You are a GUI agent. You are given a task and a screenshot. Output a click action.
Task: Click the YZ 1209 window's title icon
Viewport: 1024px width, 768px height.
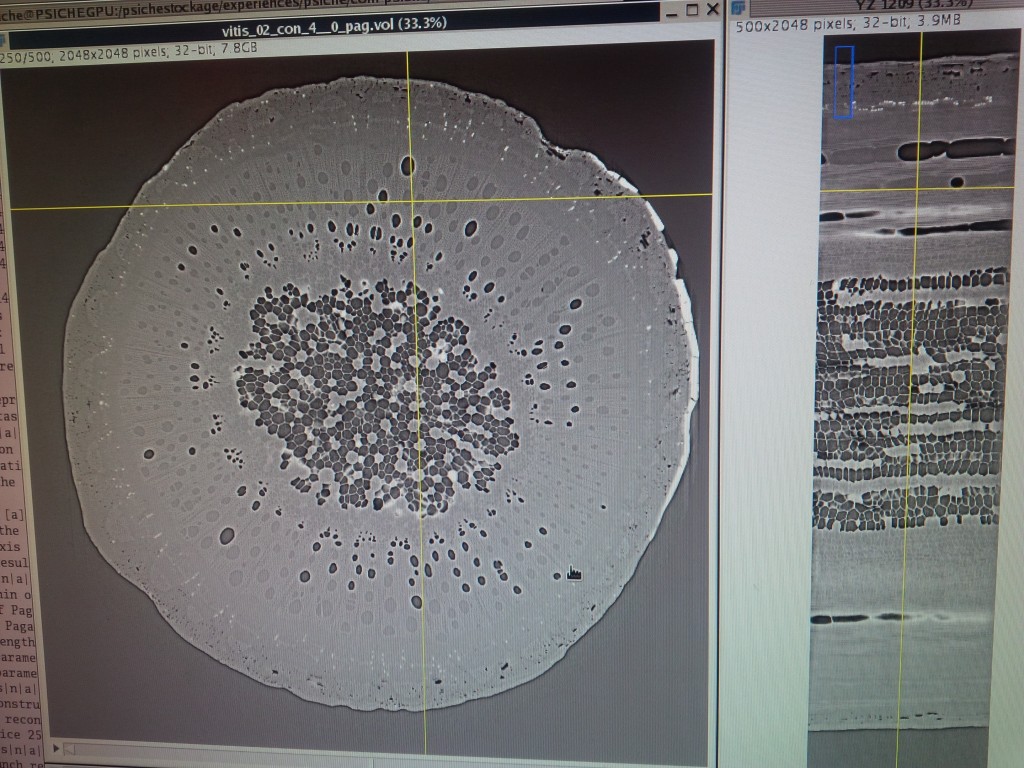click(x=737, y=8)
